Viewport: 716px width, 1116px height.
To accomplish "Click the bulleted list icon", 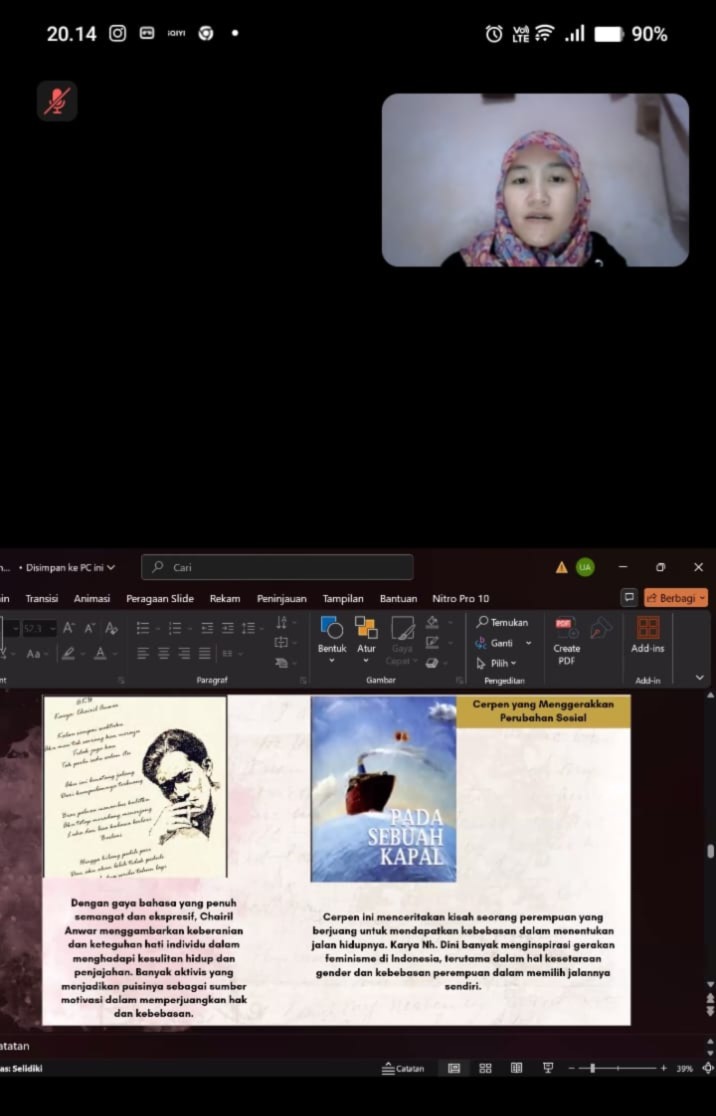I will point(143,628).
